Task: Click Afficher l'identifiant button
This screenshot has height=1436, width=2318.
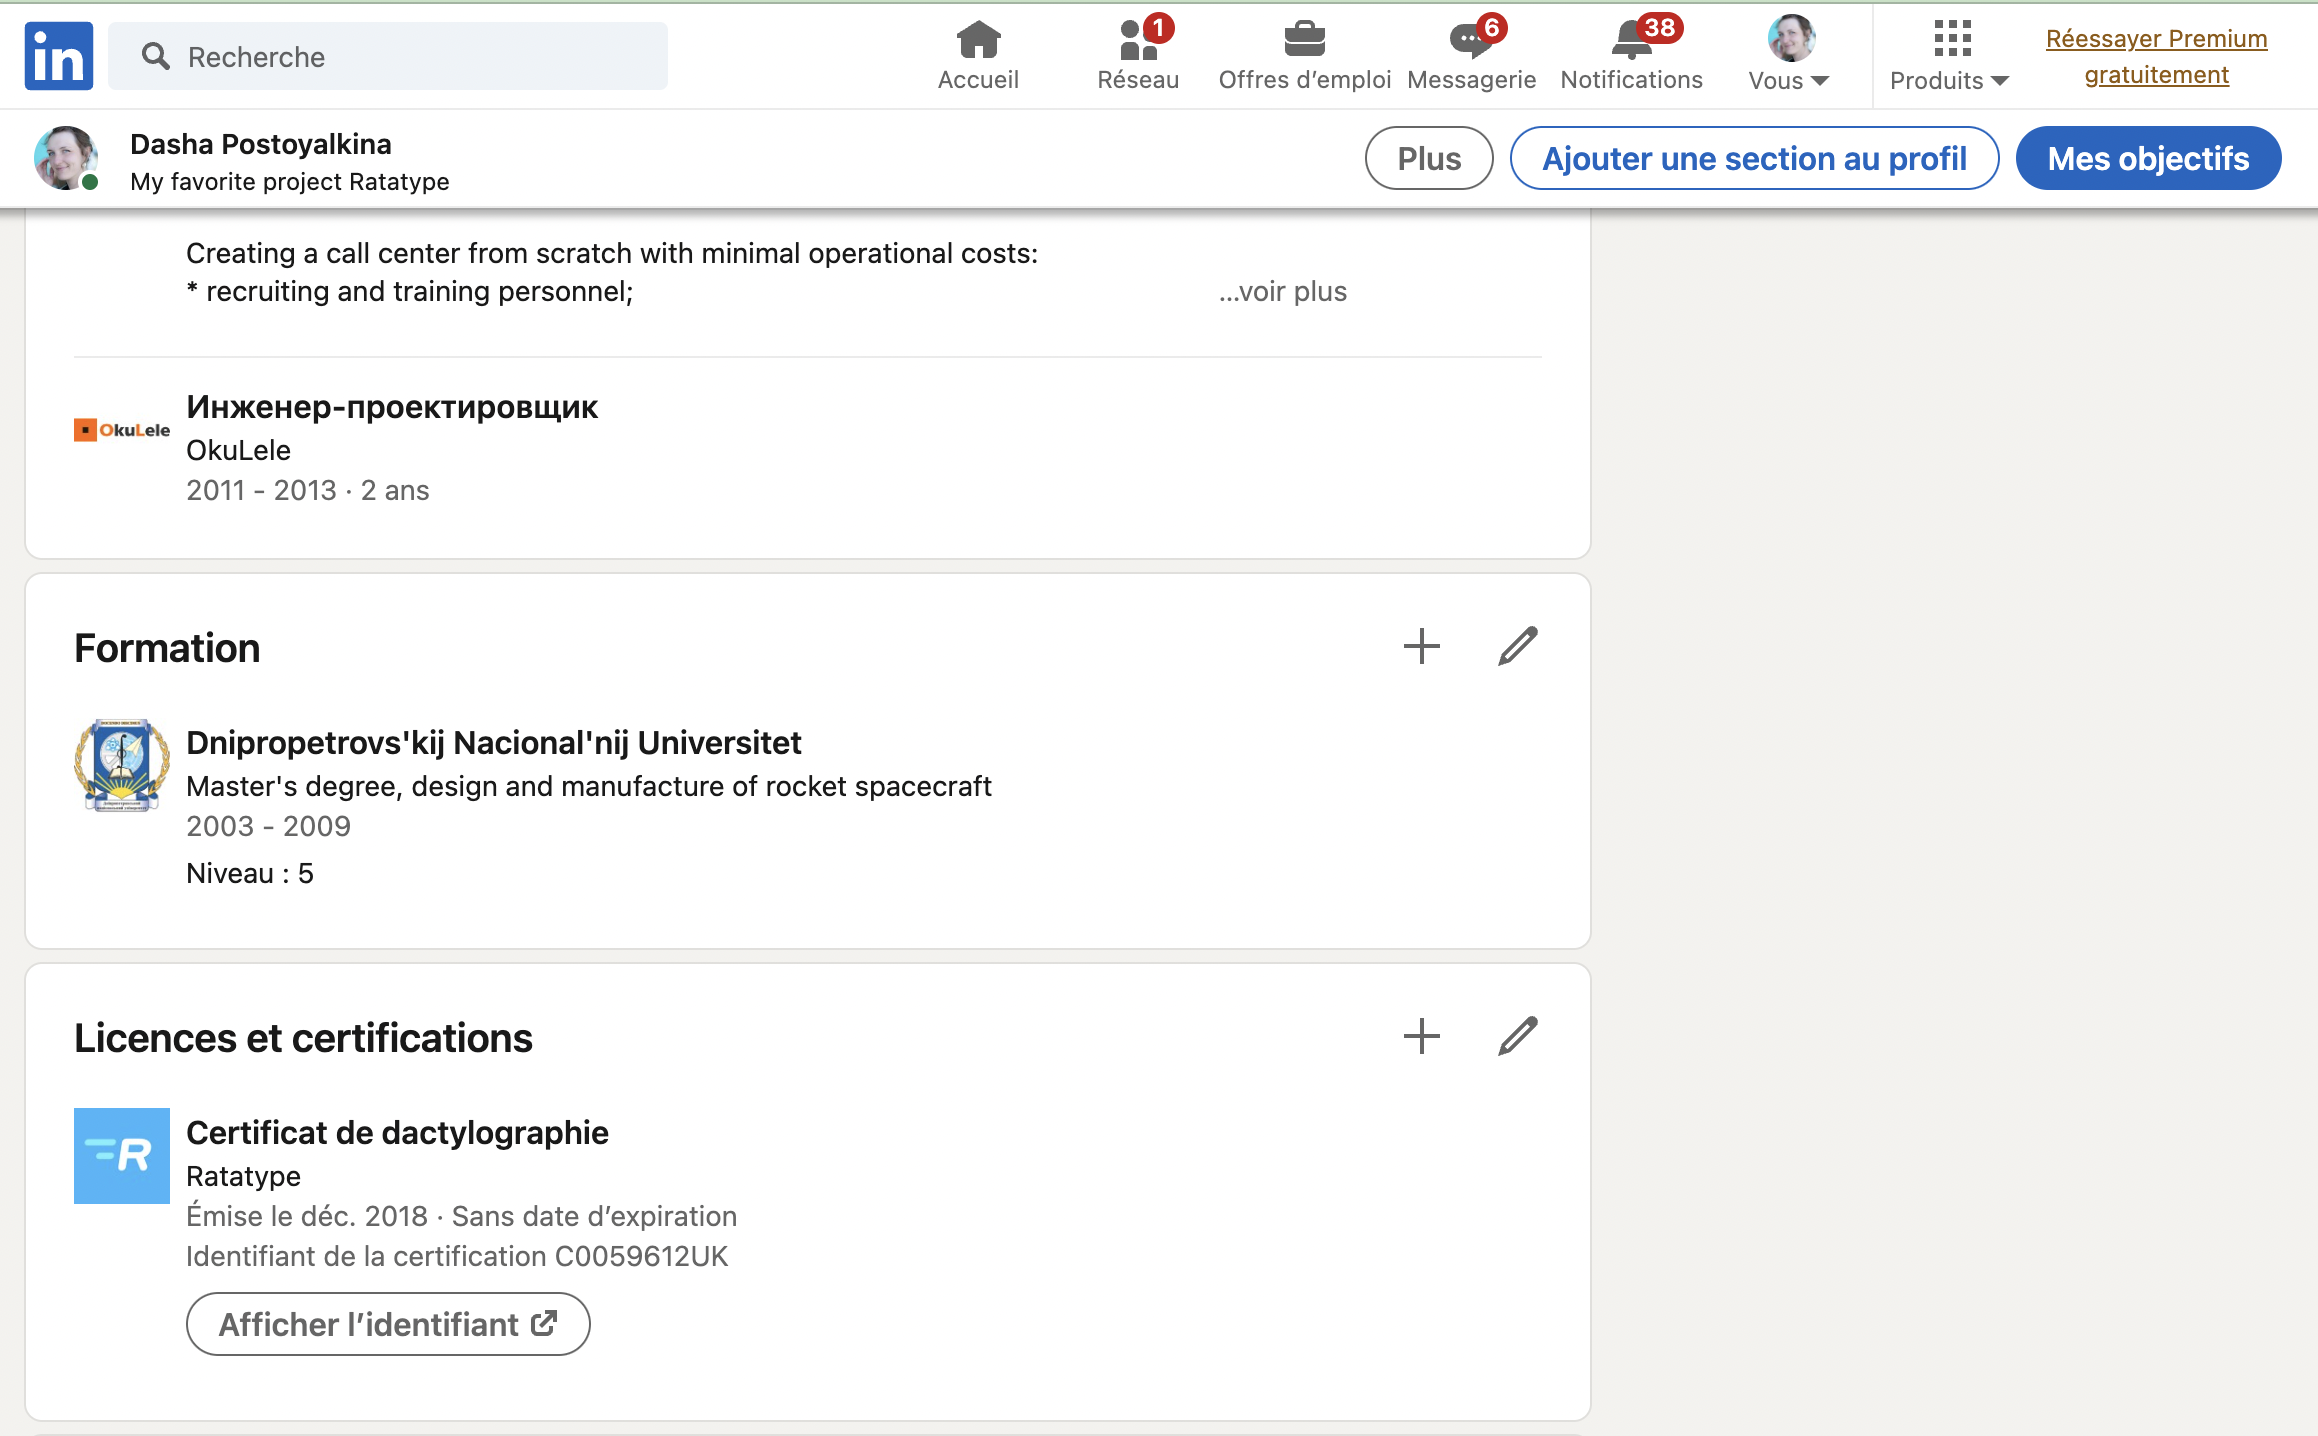Action: (x=388, y=1324)
